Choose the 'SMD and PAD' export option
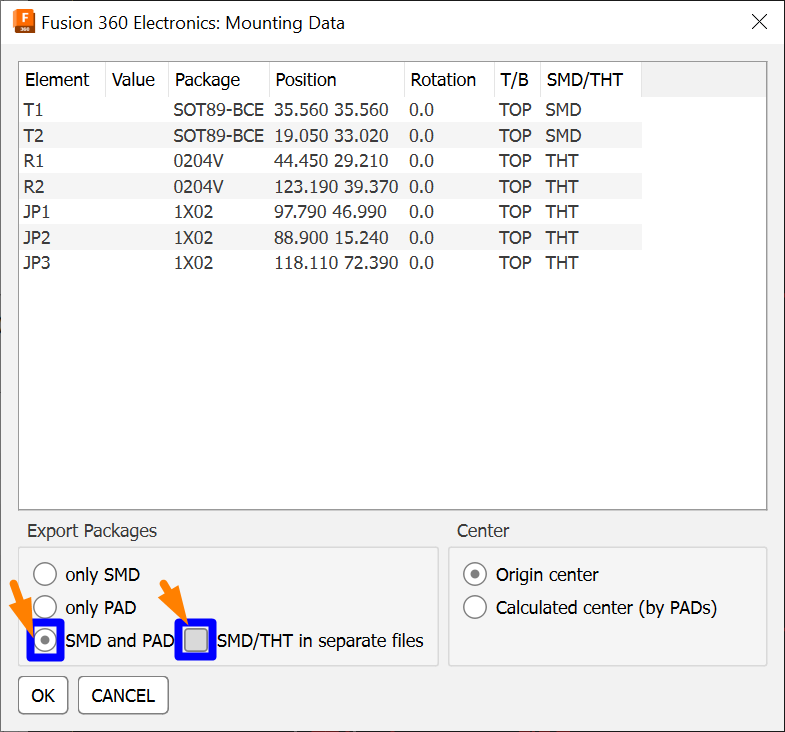The image size is (785, 732). (x=45, y=640)
